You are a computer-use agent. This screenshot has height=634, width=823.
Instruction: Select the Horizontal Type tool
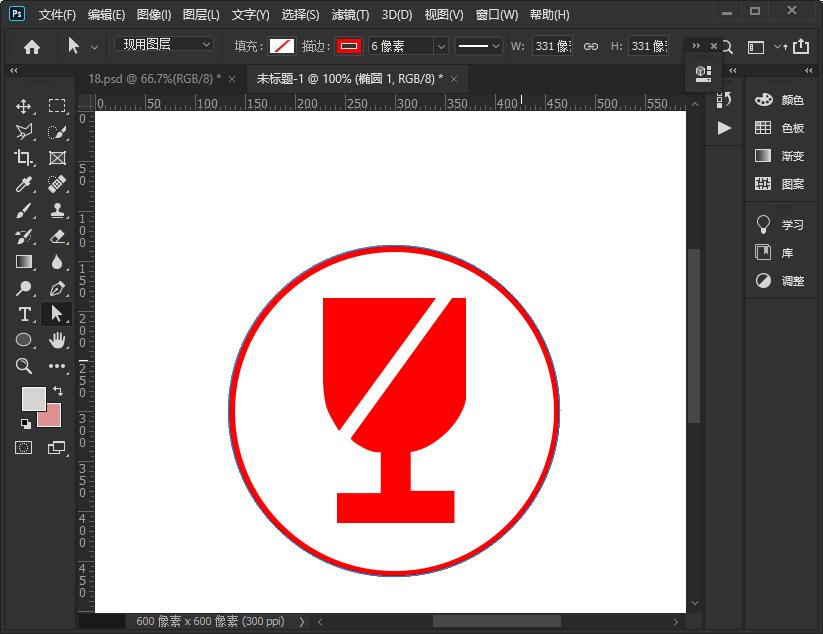click(x=24, y=314)
